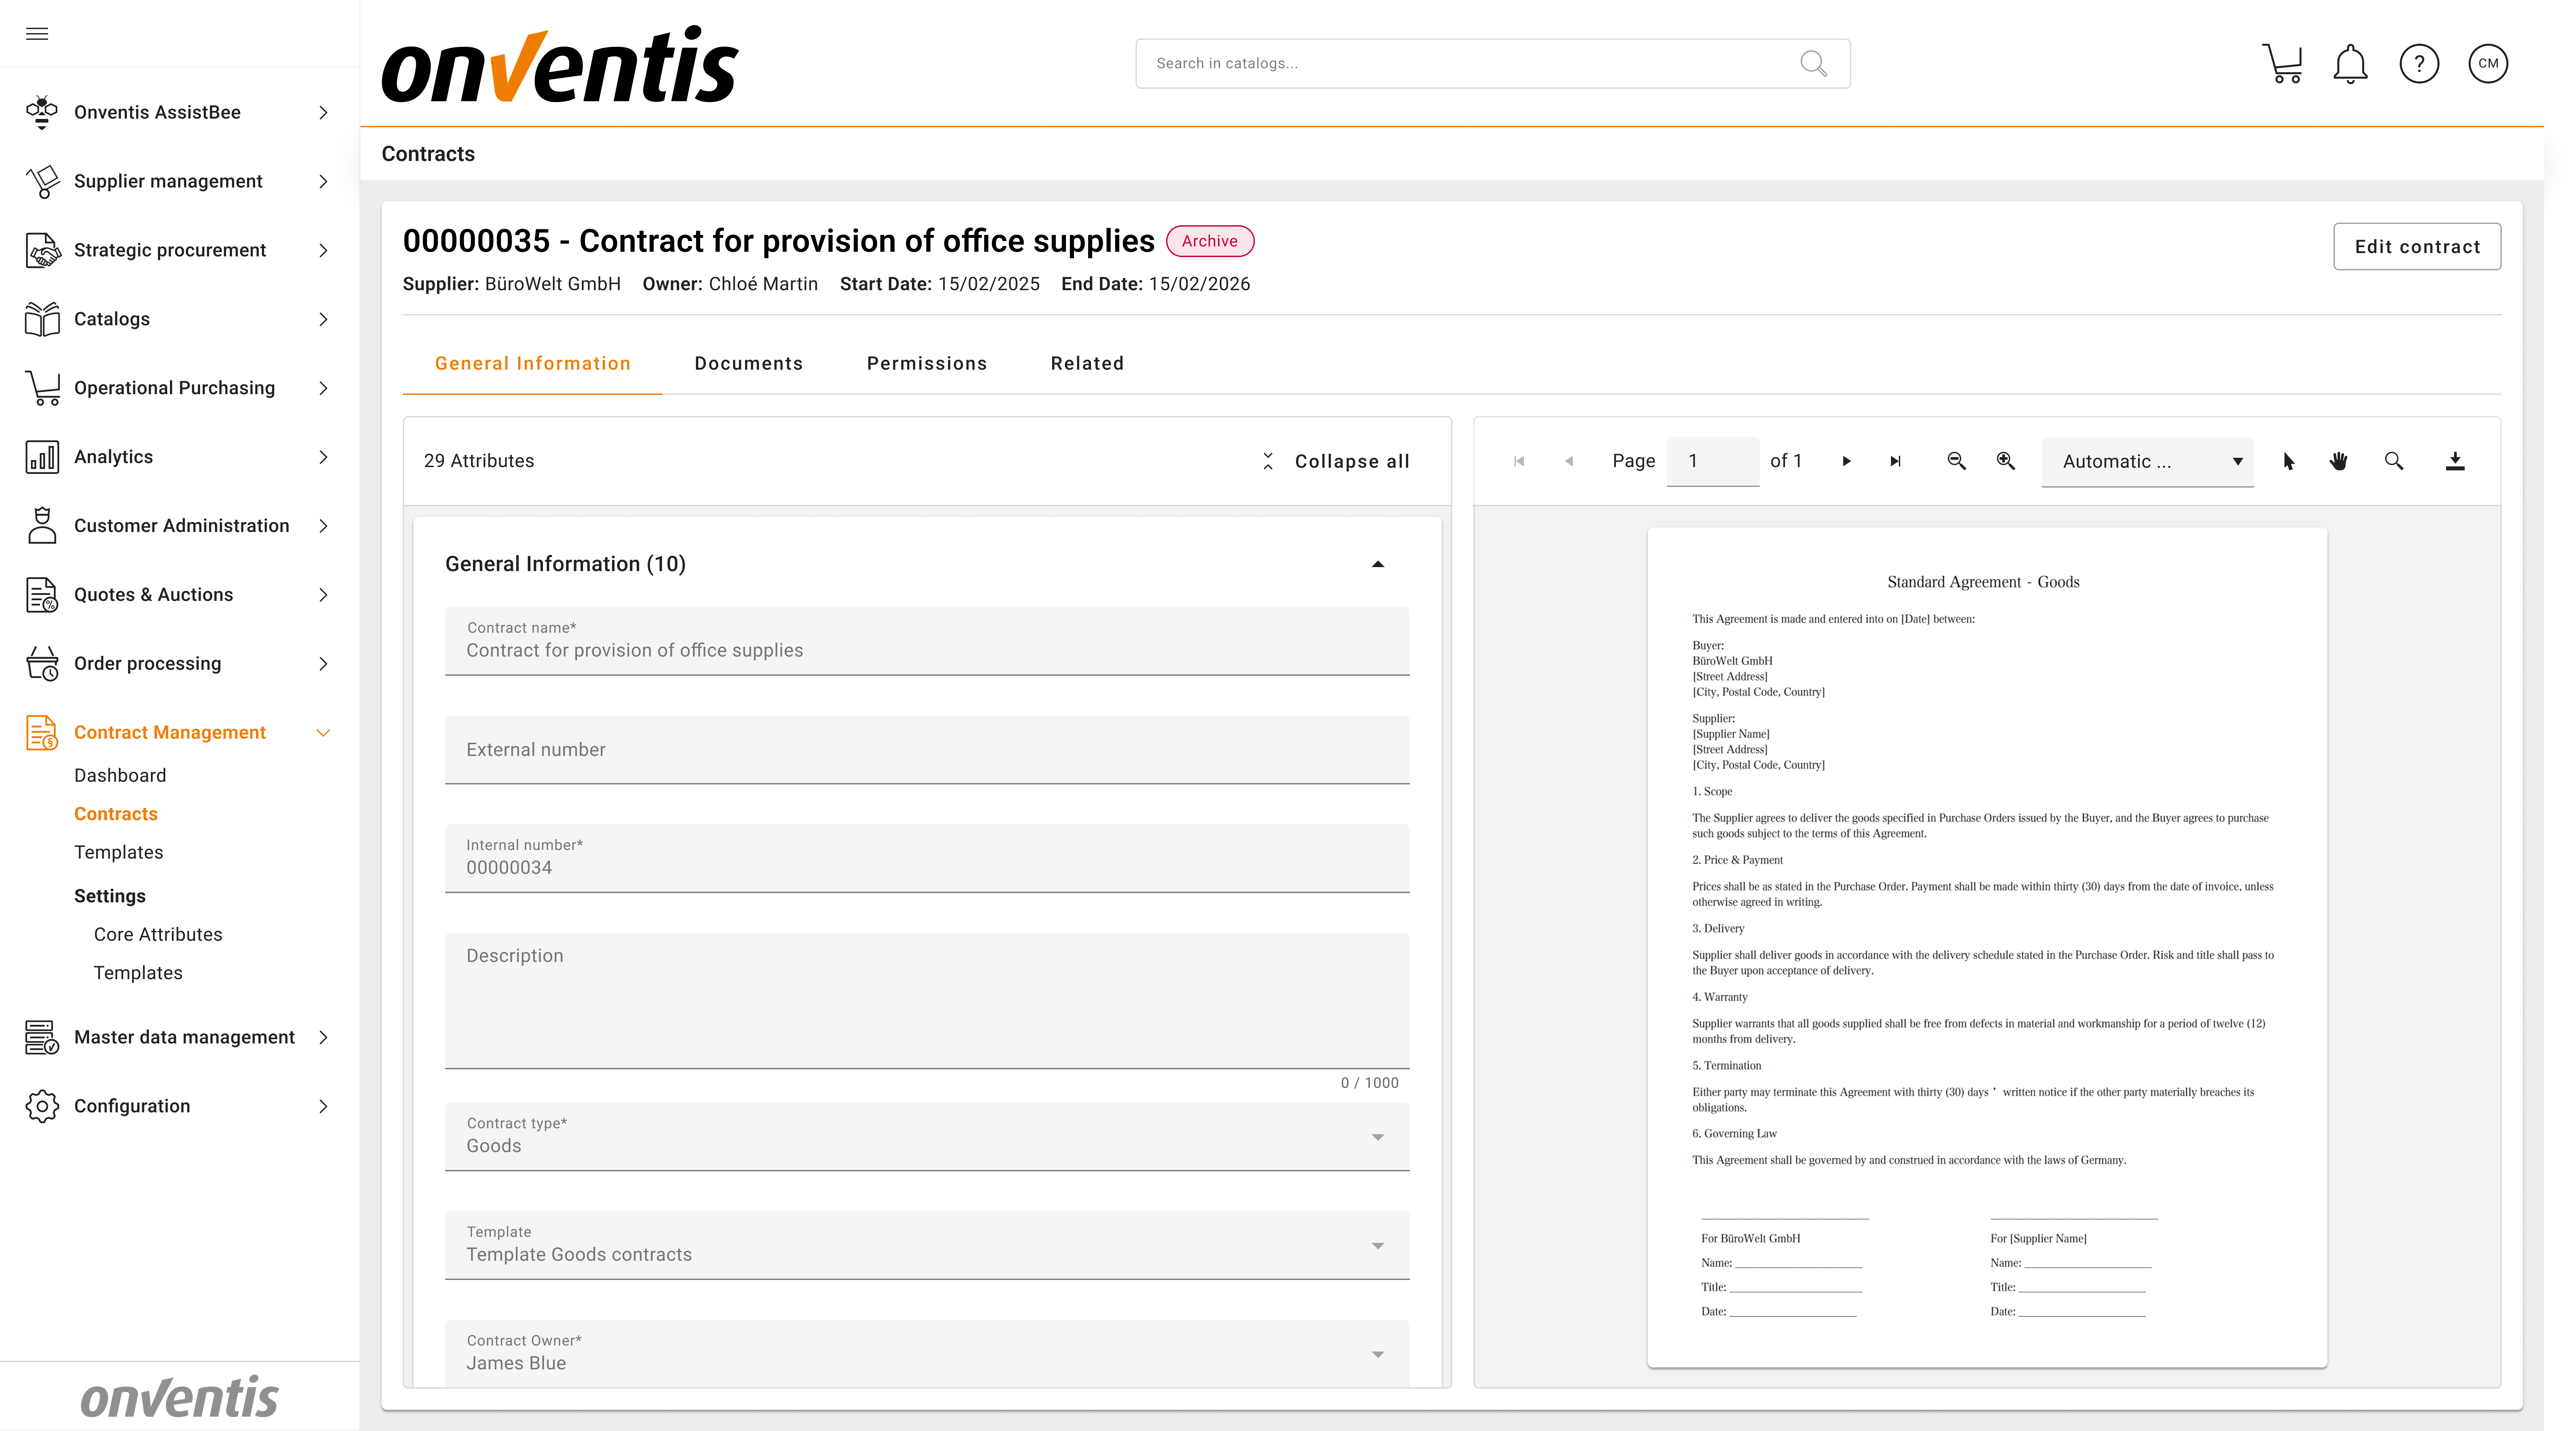Activate the text selection cursor tool
The width and height of the screenshot is (2576, 1431).
2289,461
